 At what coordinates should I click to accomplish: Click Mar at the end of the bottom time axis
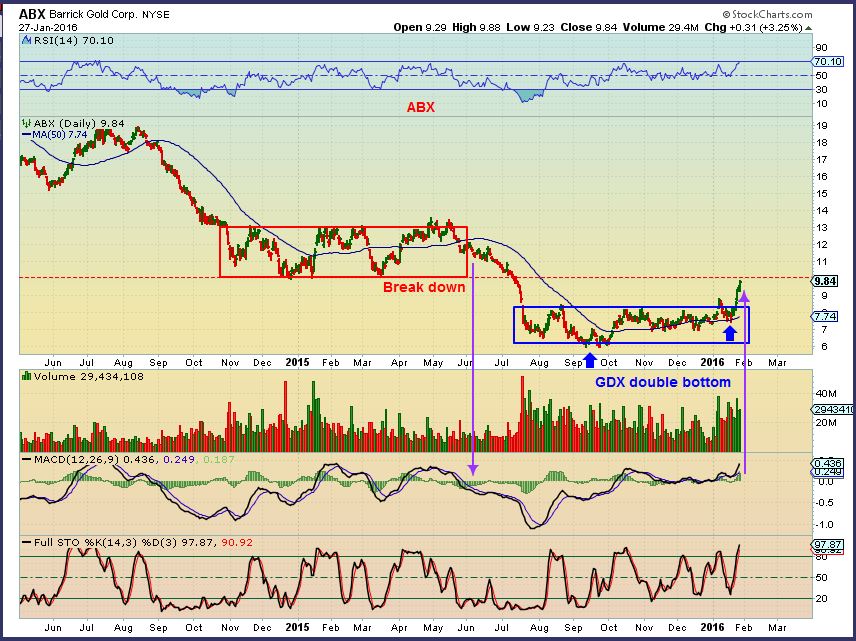777,627
